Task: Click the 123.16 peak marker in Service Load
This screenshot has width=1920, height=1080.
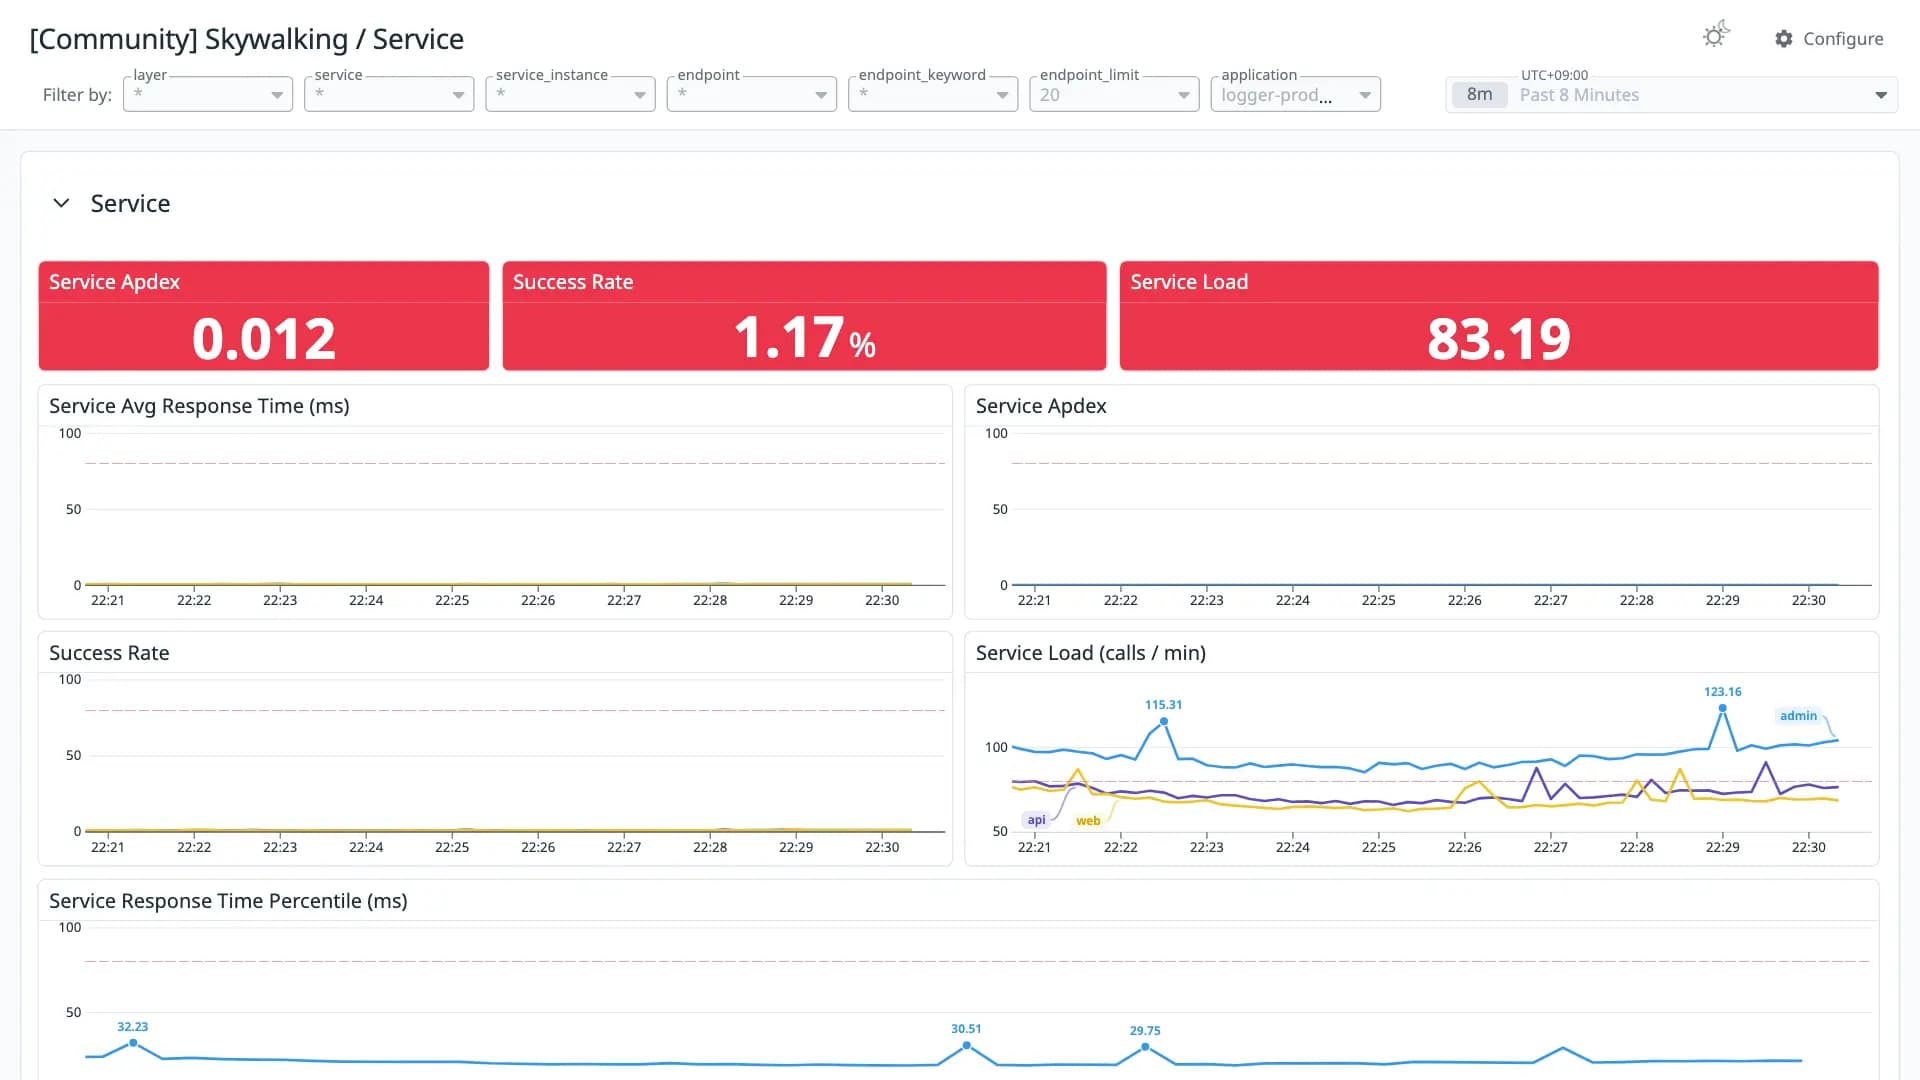Action: pyautogui.click(x=1723, y=708)
